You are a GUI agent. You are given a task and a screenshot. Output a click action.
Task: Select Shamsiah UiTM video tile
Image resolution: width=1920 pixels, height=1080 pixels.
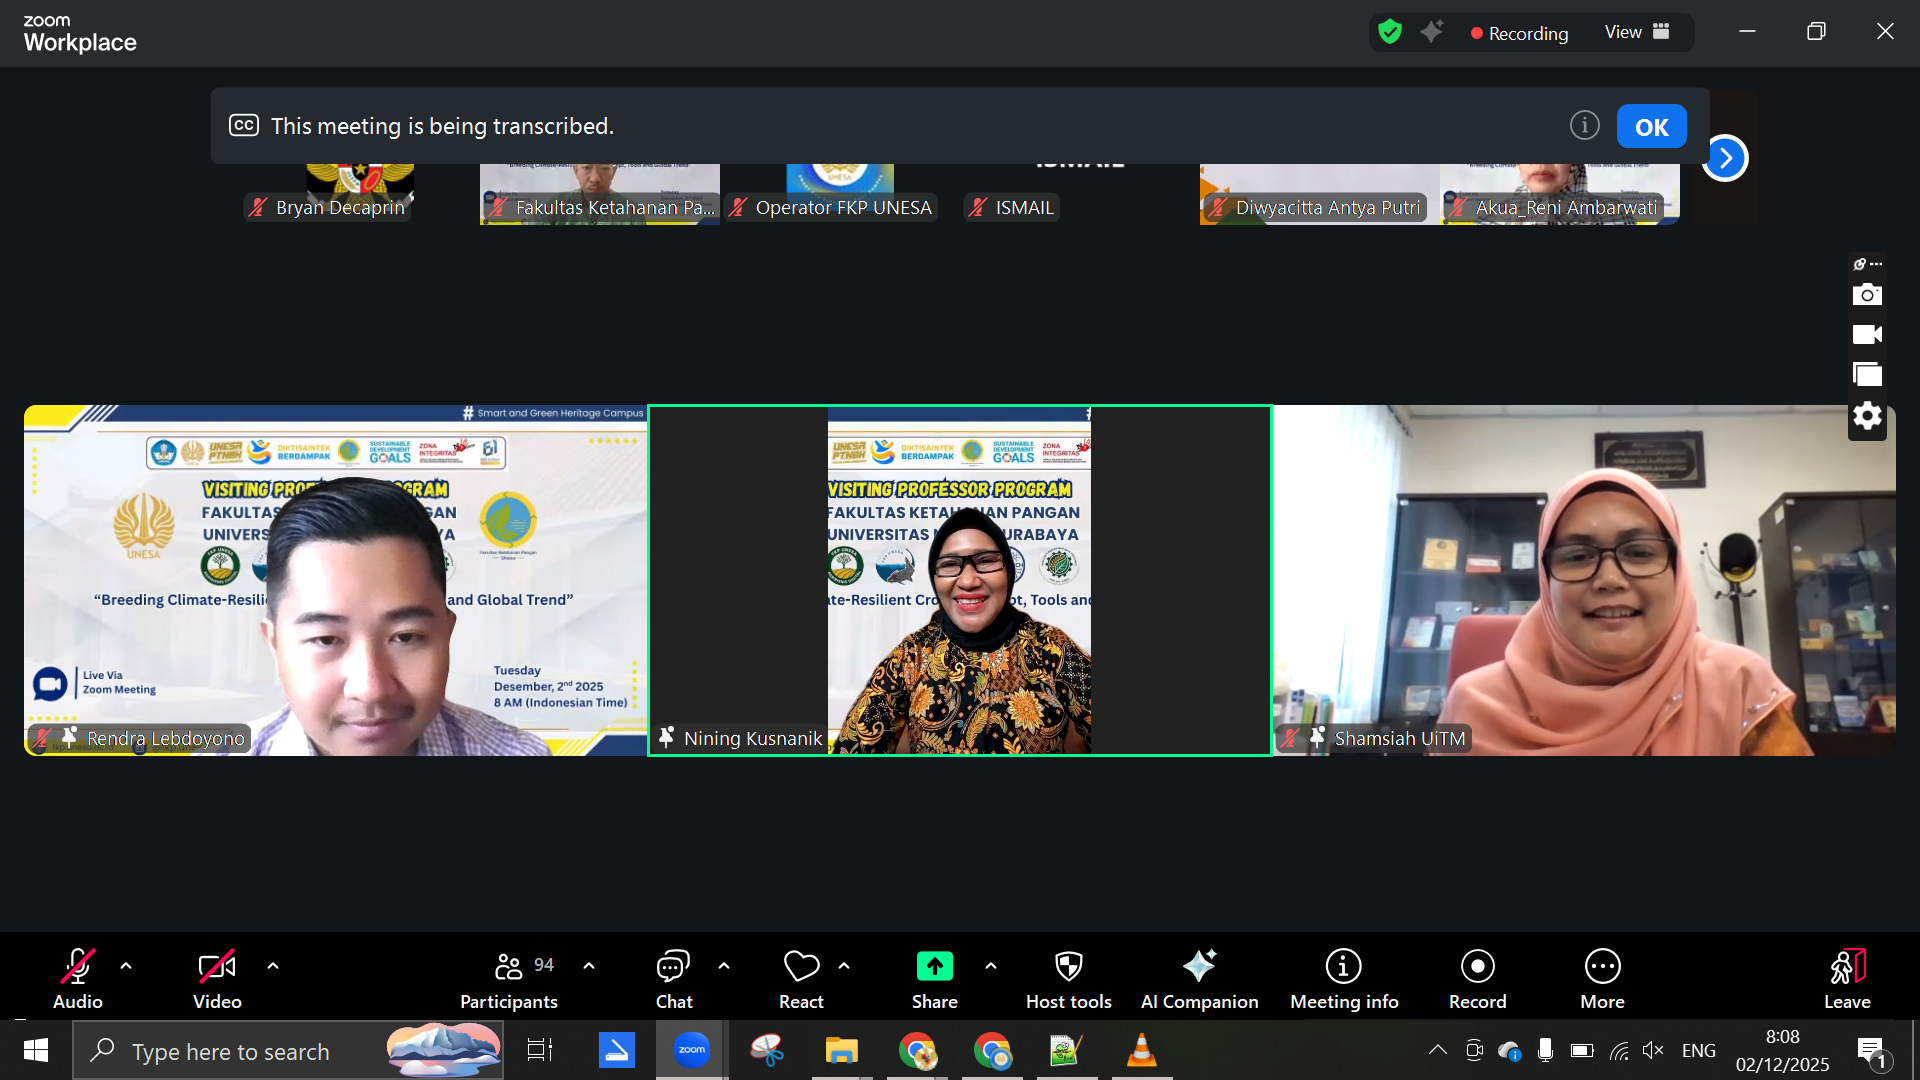pyautogui.click(x=1583, y=580)
